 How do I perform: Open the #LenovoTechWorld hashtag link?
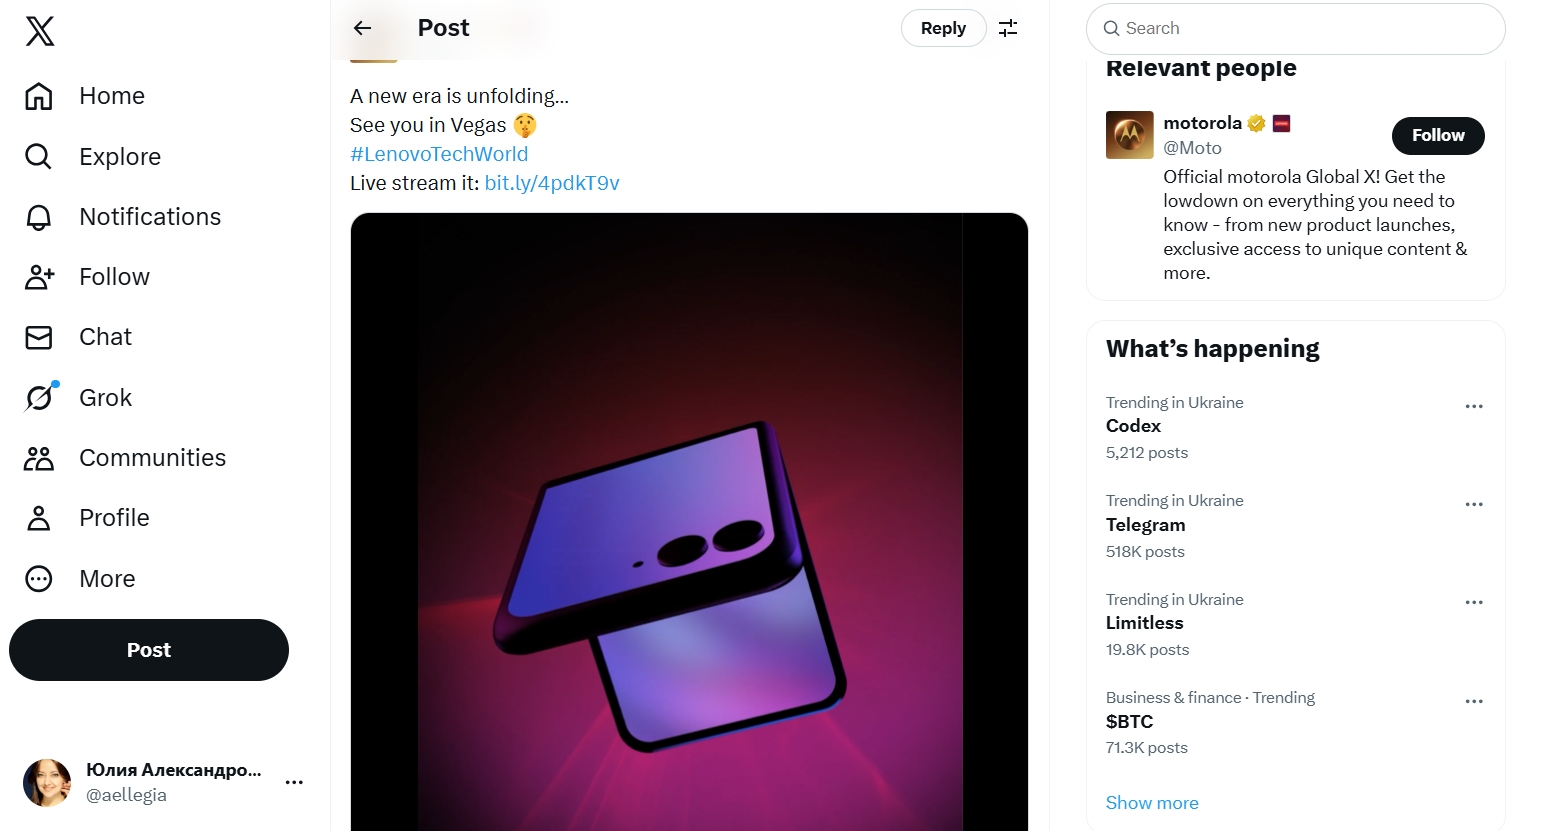point(439,154)
